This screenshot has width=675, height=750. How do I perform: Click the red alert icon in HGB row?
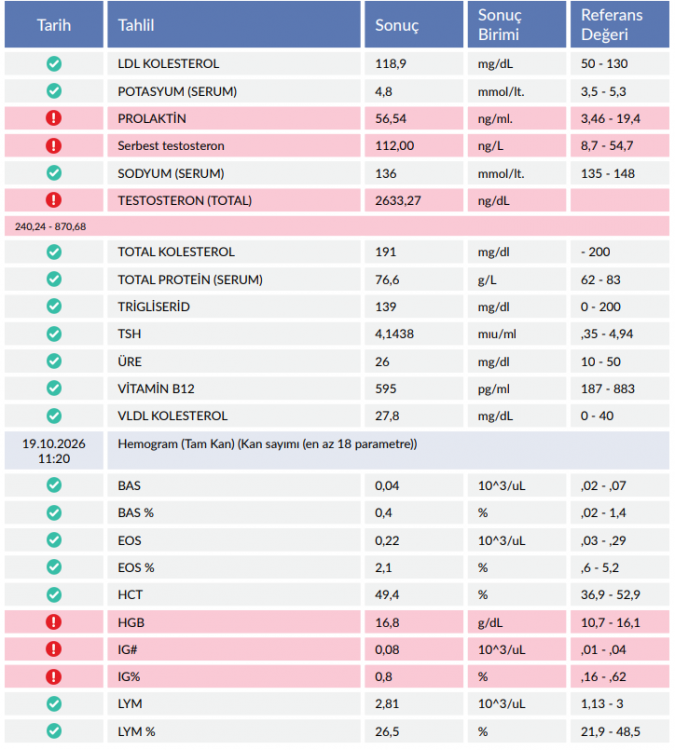tap(54, 622)
